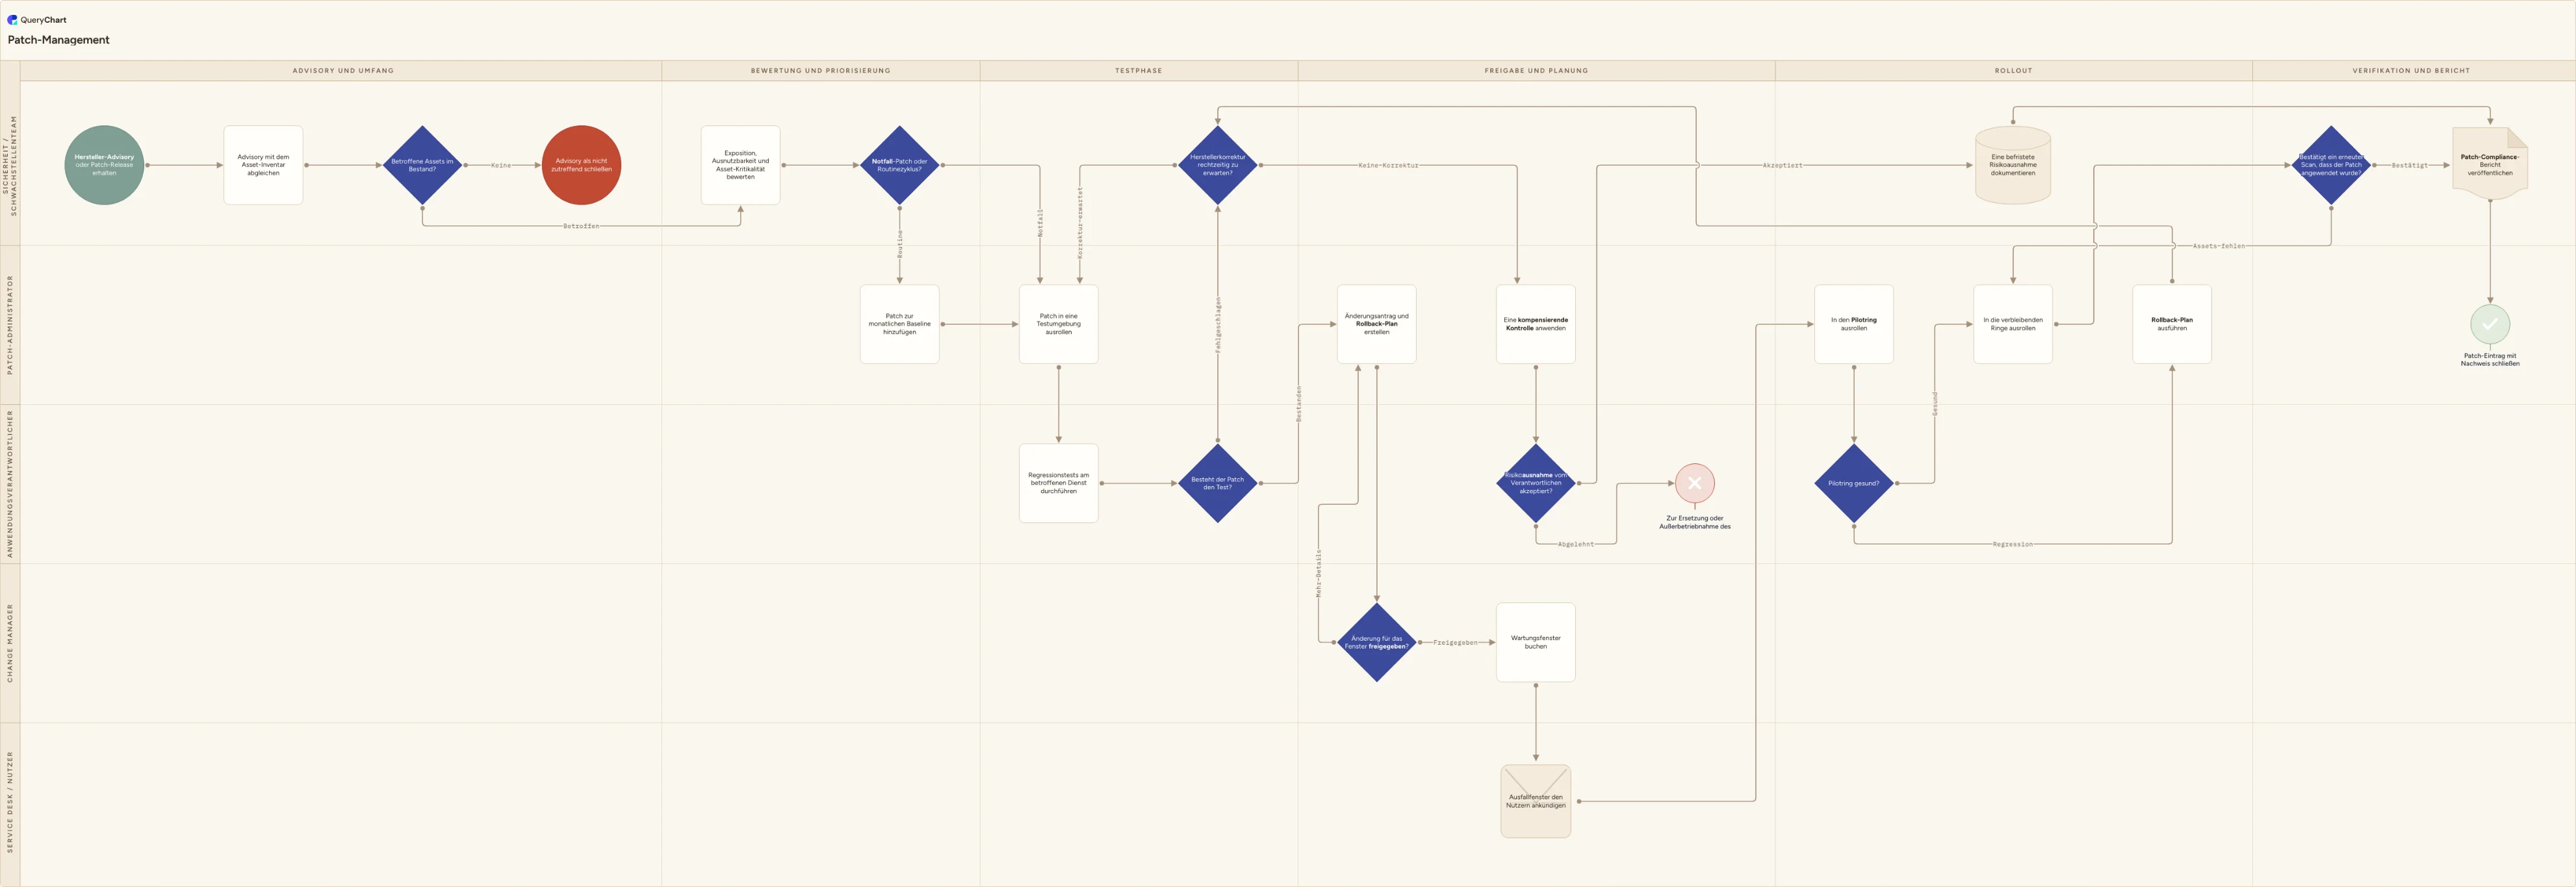Click the 'Keine-Korrektur' edge label
Image resolution: width=2576 pixels, height=887 pixels.
point(1388,165)
